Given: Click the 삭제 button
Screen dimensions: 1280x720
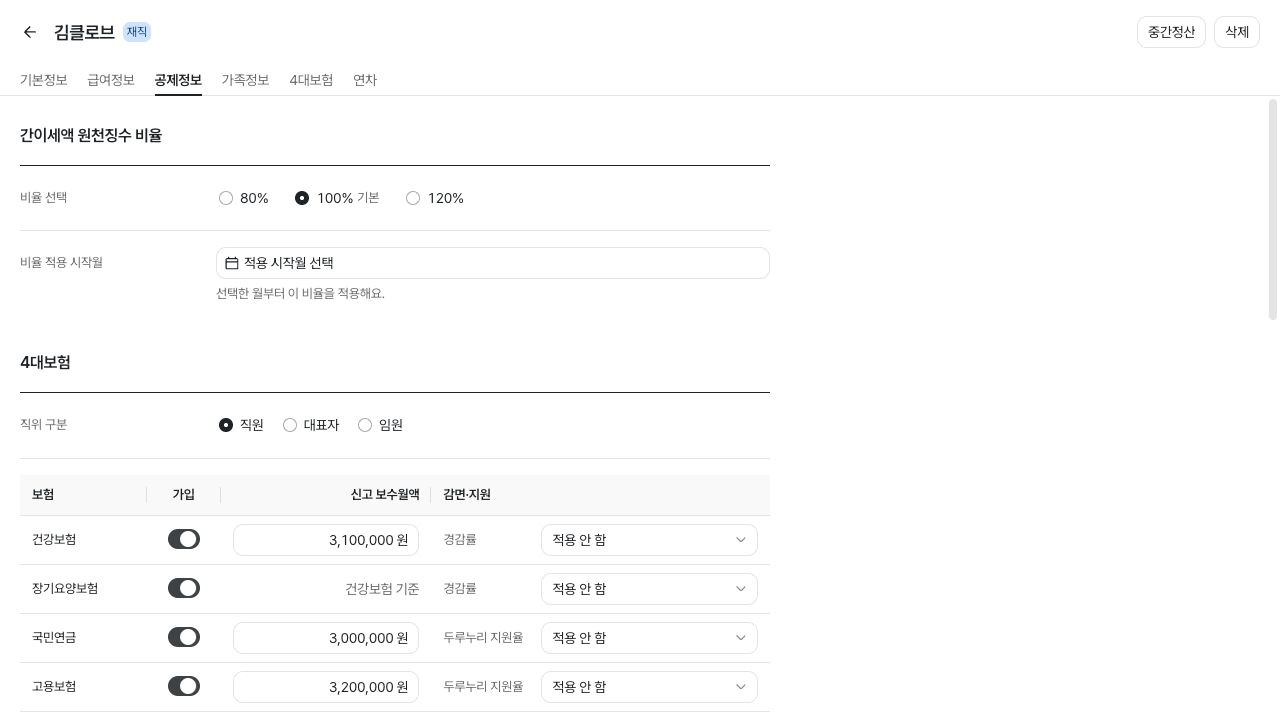Looking at the screenshot, I should [x=1237, y=32].
